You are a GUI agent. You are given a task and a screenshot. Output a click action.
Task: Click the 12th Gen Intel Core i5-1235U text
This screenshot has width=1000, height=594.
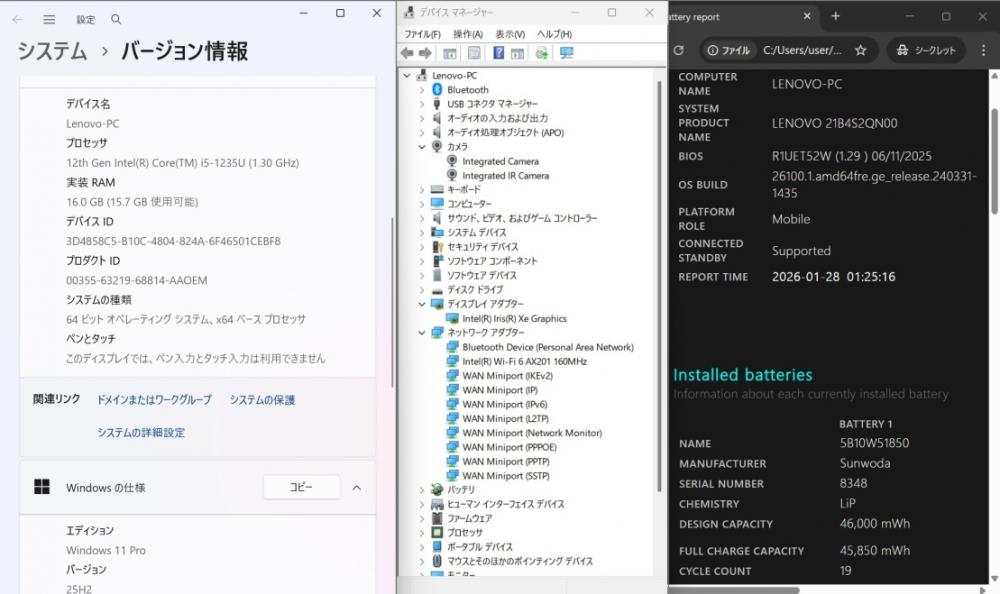pyautogui.click(x=182, y=163)
